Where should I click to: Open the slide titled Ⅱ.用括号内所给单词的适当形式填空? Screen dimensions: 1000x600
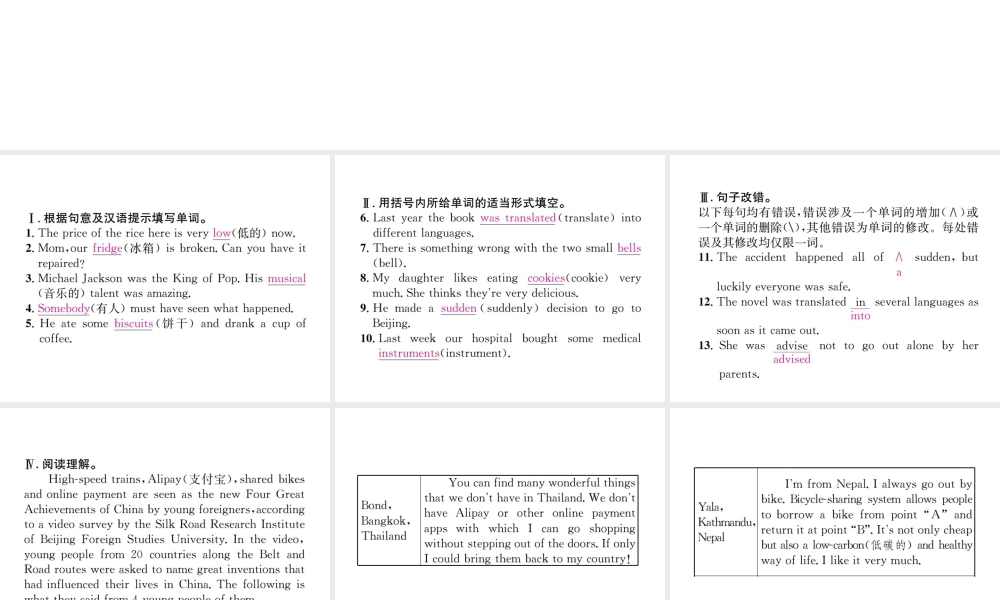tap(500, 278)
